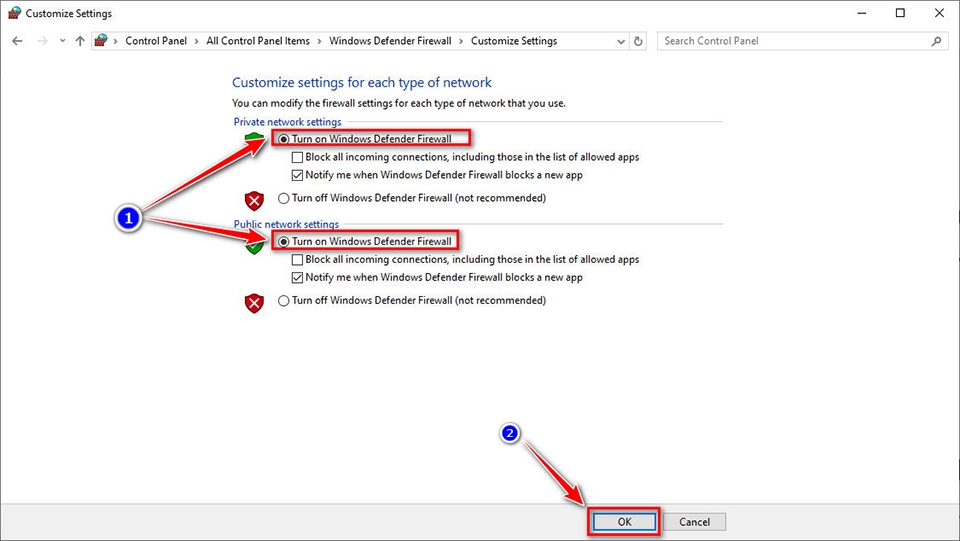Go up one level with Up arrow
The image size is (960, 541).
pyautogui.click(x=80, y=41)
